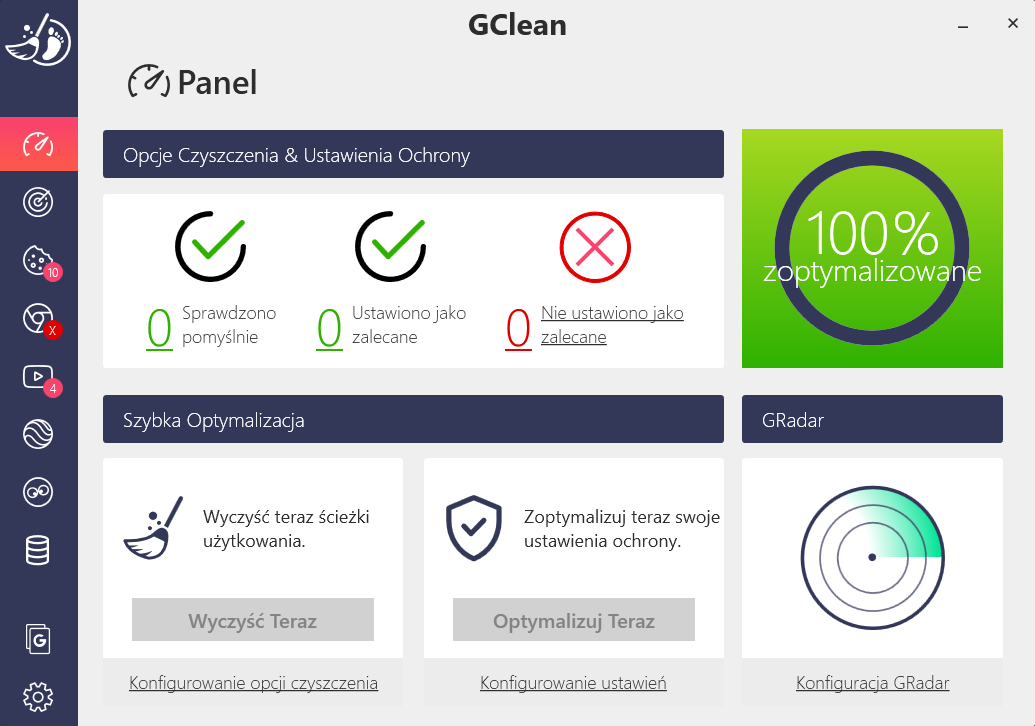Open the Chrome browser sidebar icon
1035x726 pixels.
tap(41, 320)
